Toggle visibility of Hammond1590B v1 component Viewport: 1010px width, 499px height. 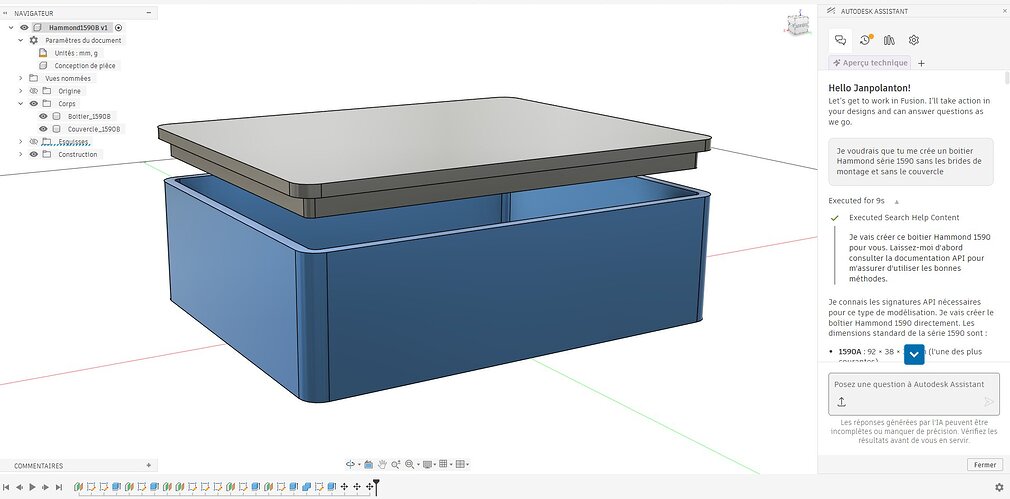[x=24, y=28]
